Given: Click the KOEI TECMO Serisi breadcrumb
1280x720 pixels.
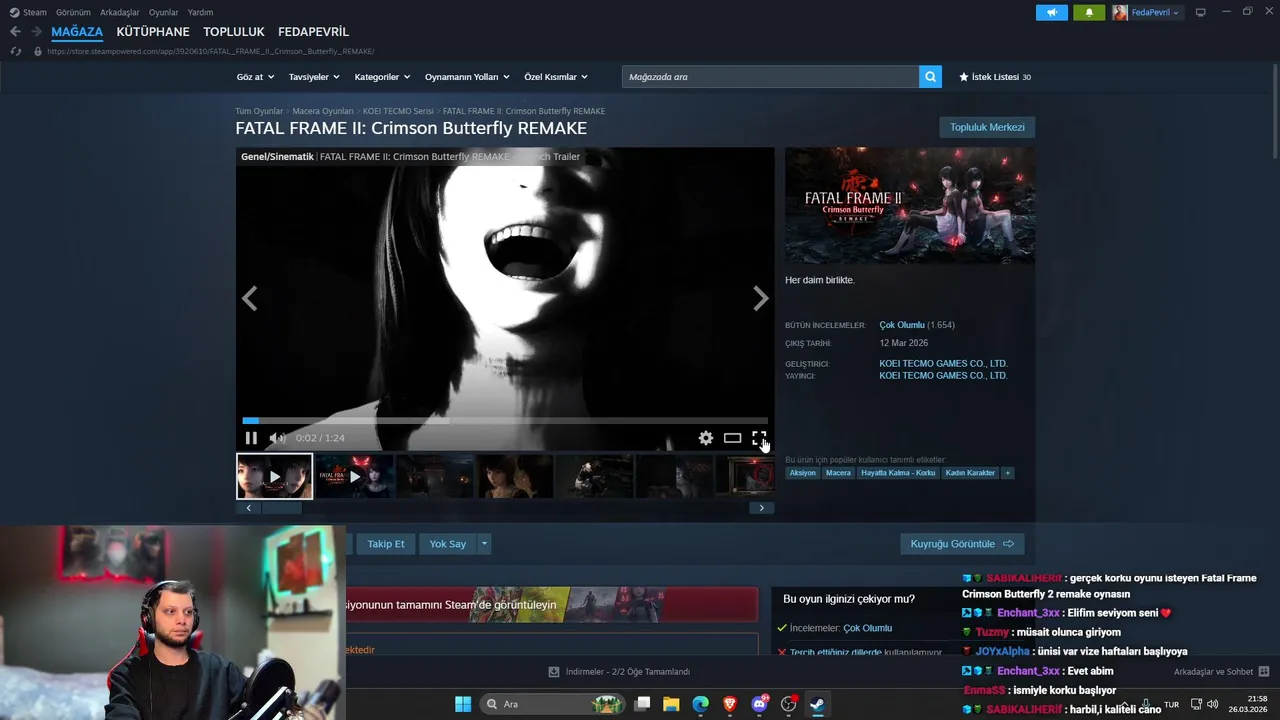Looking at the screenshot, I should coord(398,111).
